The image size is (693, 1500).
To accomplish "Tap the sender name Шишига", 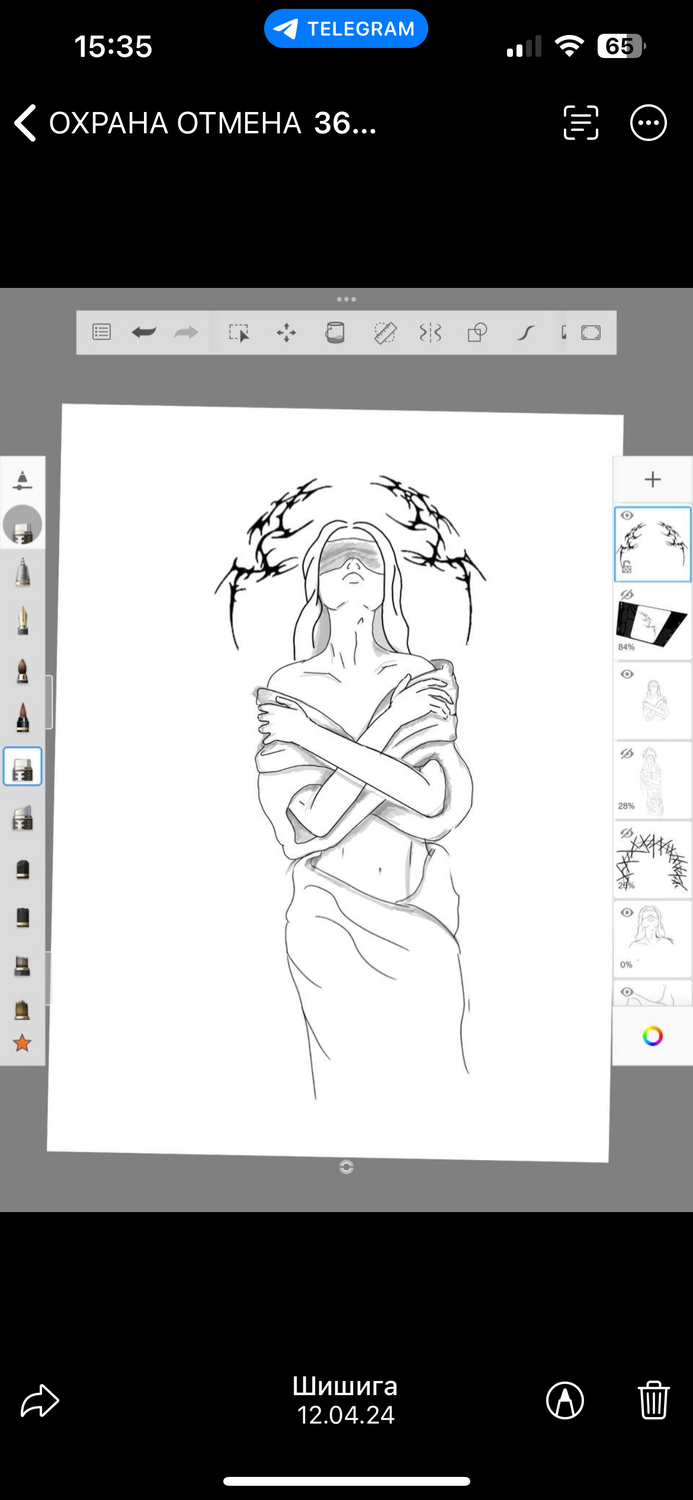I will tap(345, 1386).
